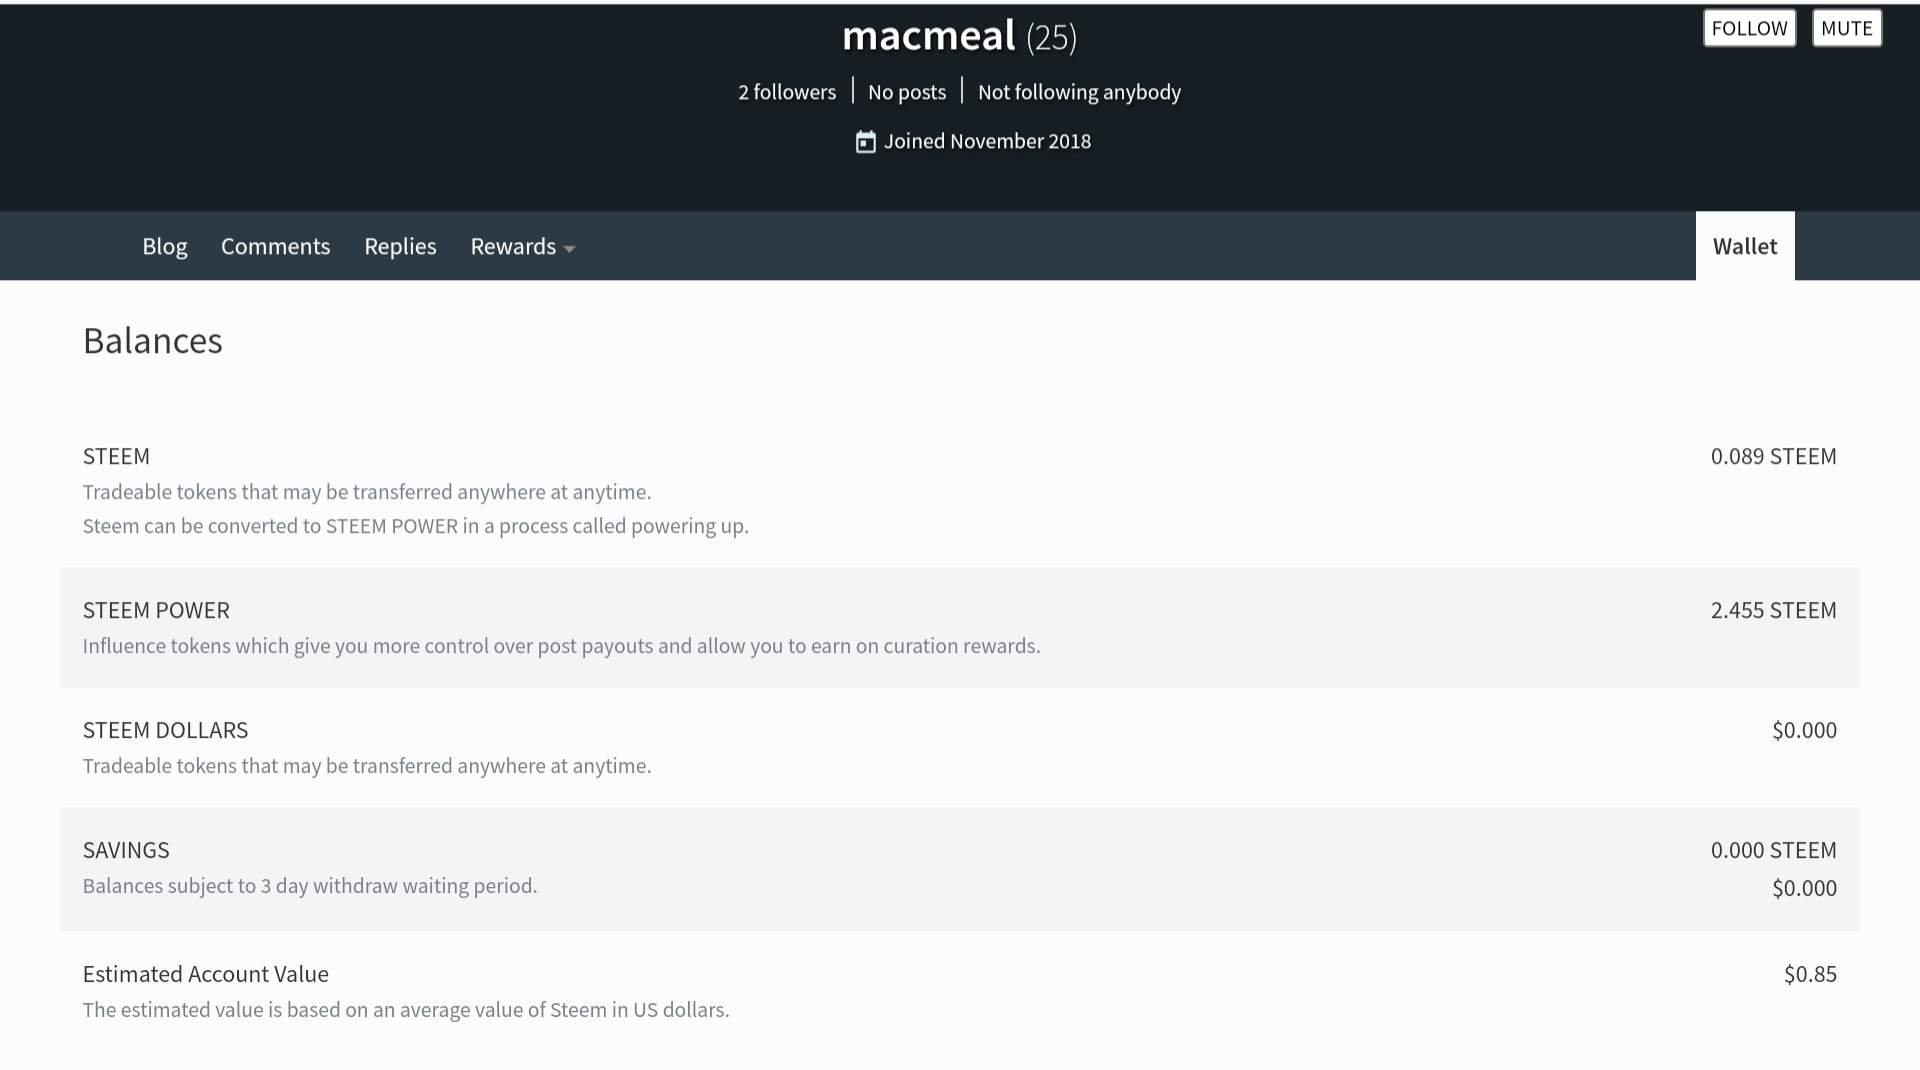The height and width of the screenshot is (1070, 1920).
Task: Click the Savings 0.000 STEEM amount
Action: [1773, 851]
